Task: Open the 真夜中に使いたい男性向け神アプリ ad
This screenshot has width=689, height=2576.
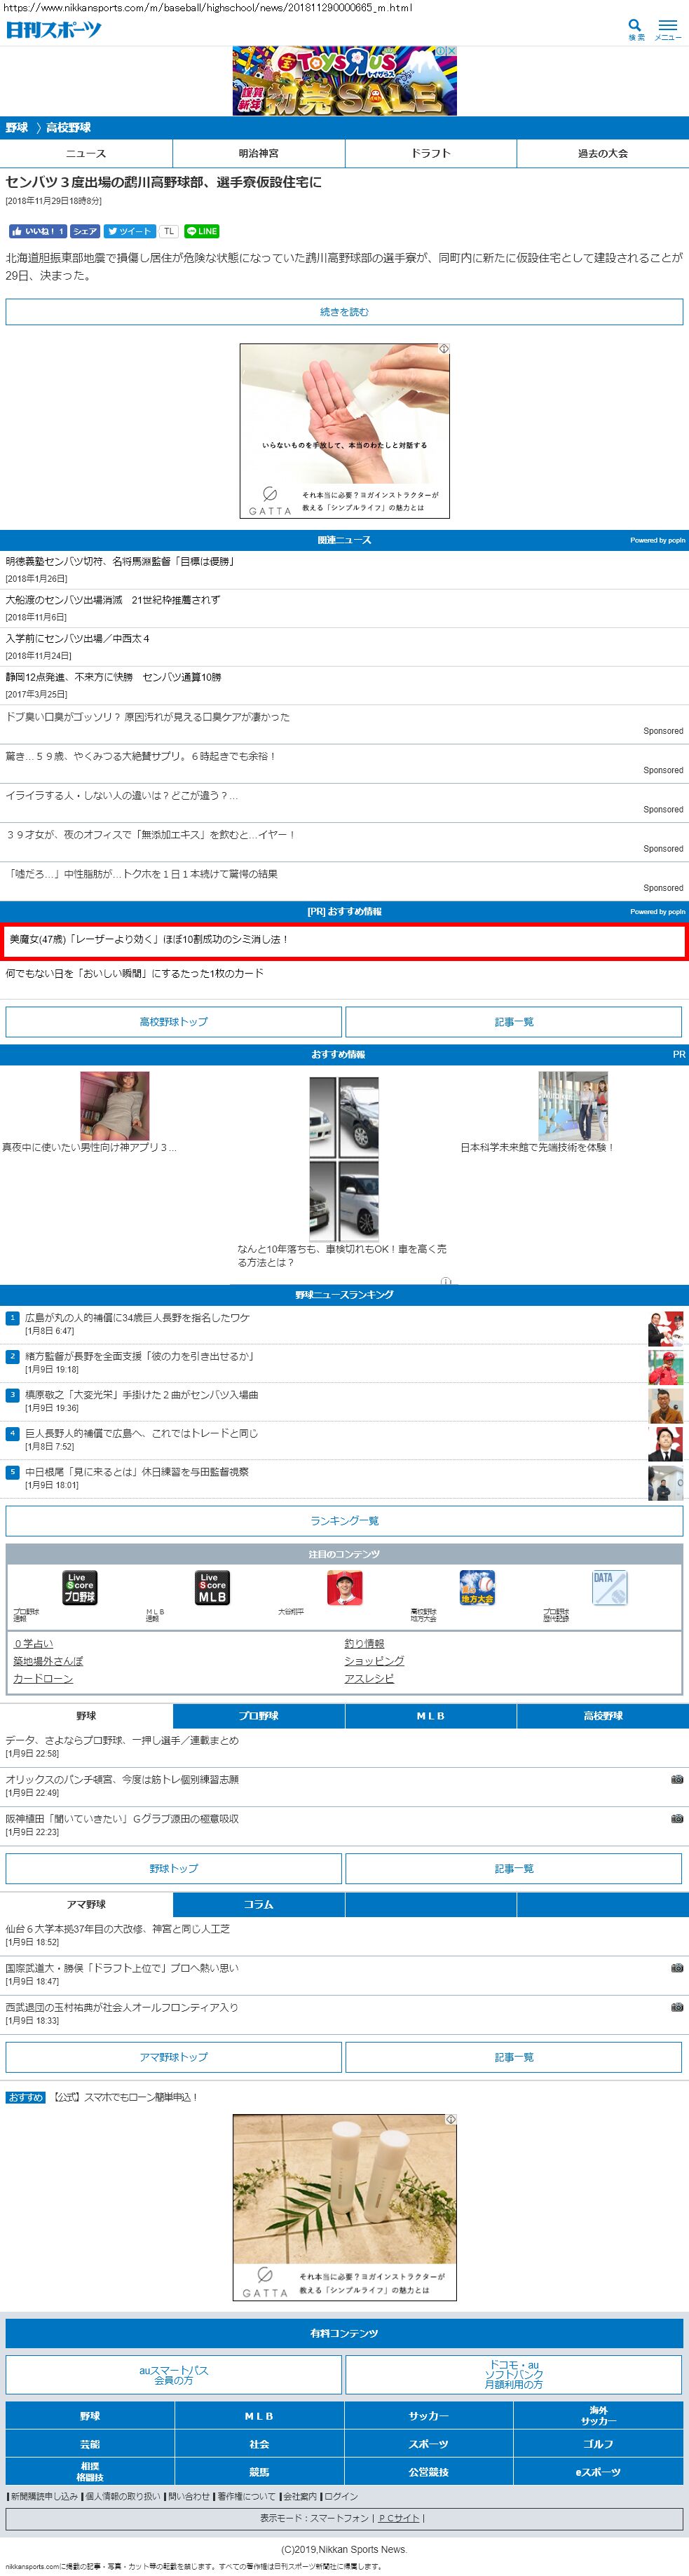Action: click(114, 1106)
